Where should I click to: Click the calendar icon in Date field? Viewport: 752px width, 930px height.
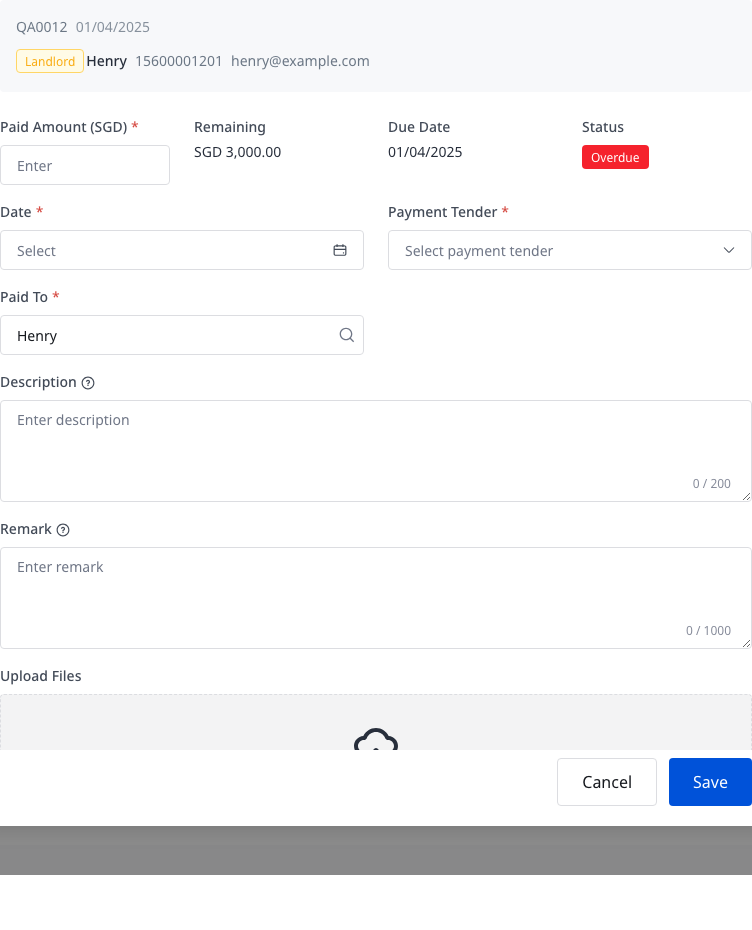[x=340, y=250]
